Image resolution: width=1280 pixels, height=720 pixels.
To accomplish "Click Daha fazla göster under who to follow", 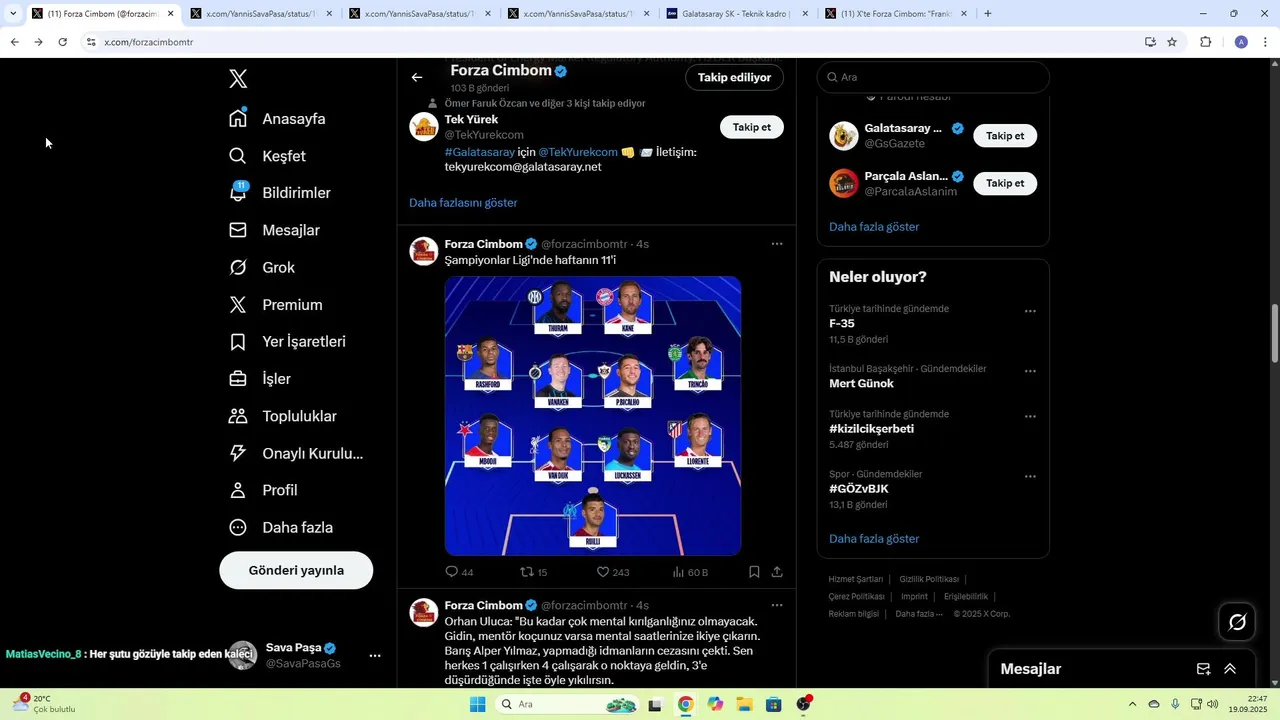I will tap(874, 226).
